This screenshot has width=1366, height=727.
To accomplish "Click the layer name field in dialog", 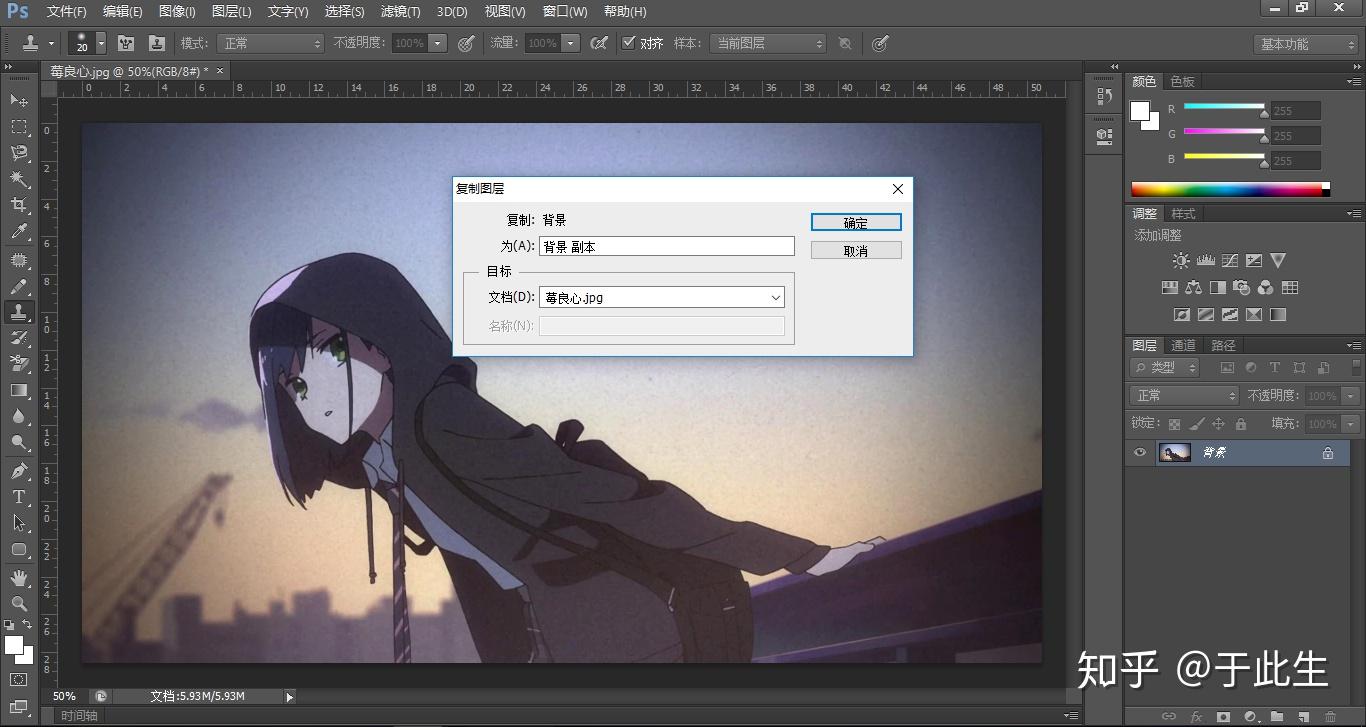I will pos(667,246).
